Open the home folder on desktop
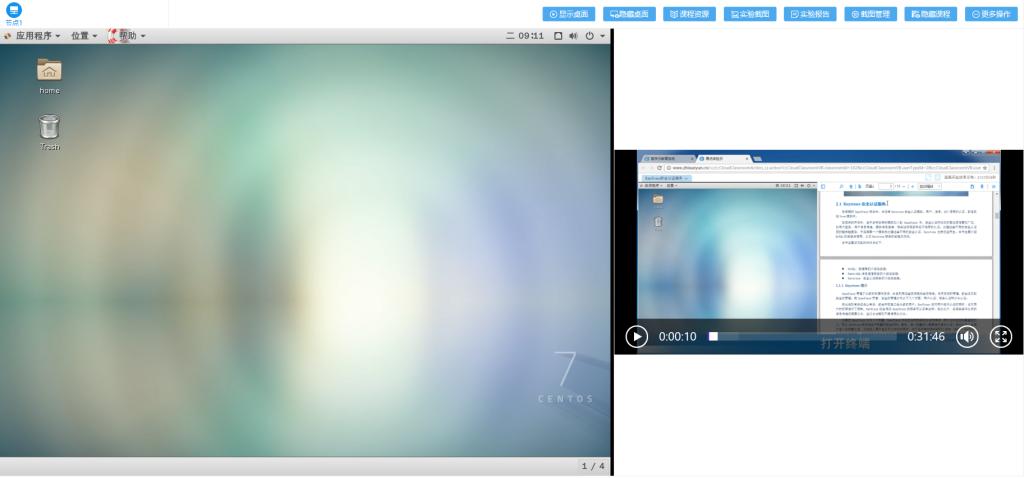Screen dimensions: 1024x478 pyautogui.click(x=49, y=70)
